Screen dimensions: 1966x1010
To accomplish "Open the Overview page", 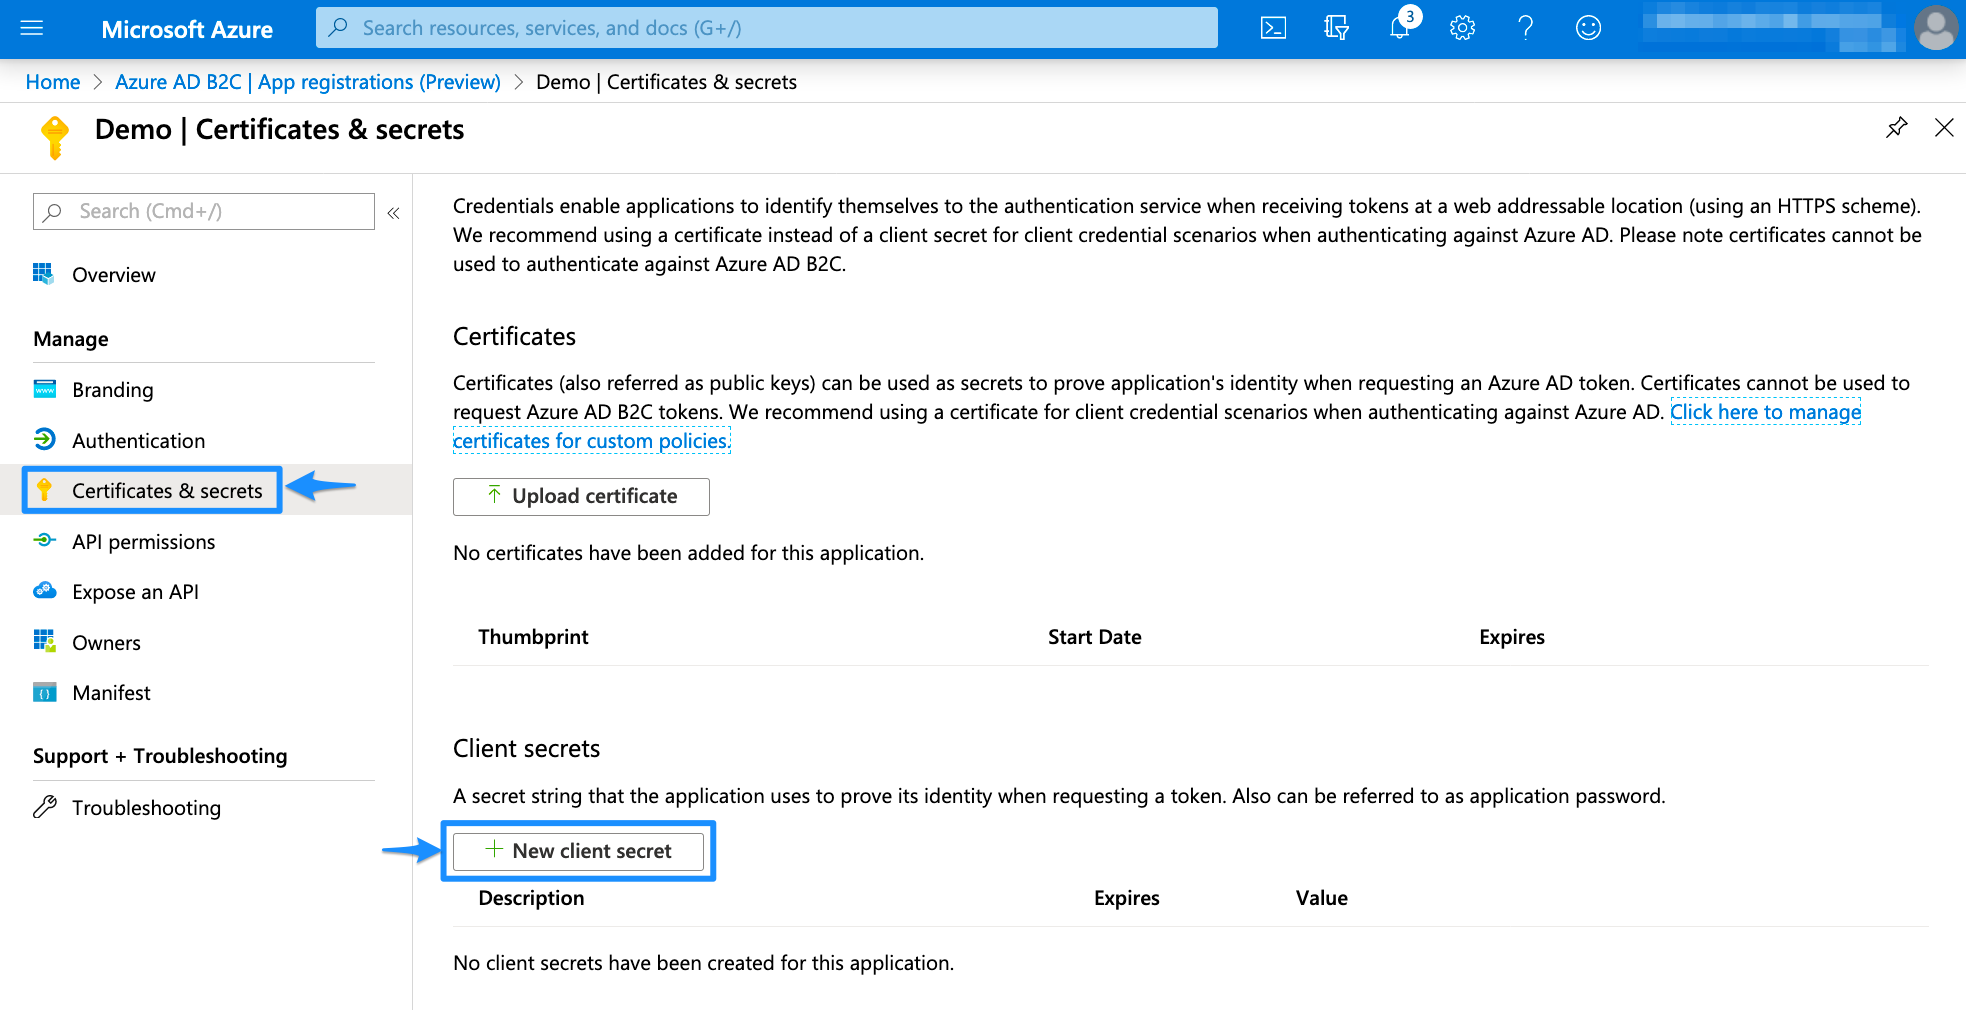I will click(x=113, y=274).
